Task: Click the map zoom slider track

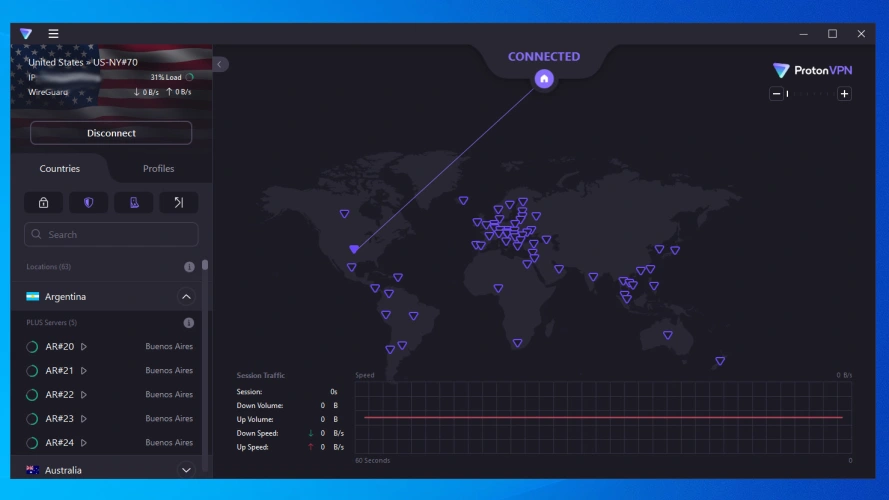Action: click(810, 94)
